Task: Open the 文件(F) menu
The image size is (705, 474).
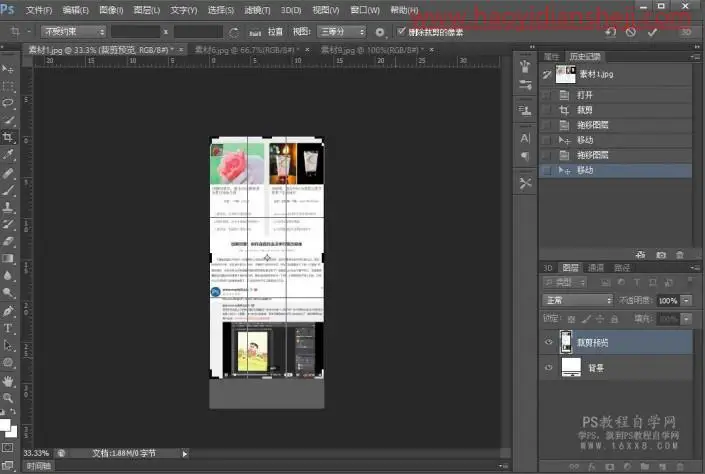Action: pyautogui.click(x=39, y=10)
